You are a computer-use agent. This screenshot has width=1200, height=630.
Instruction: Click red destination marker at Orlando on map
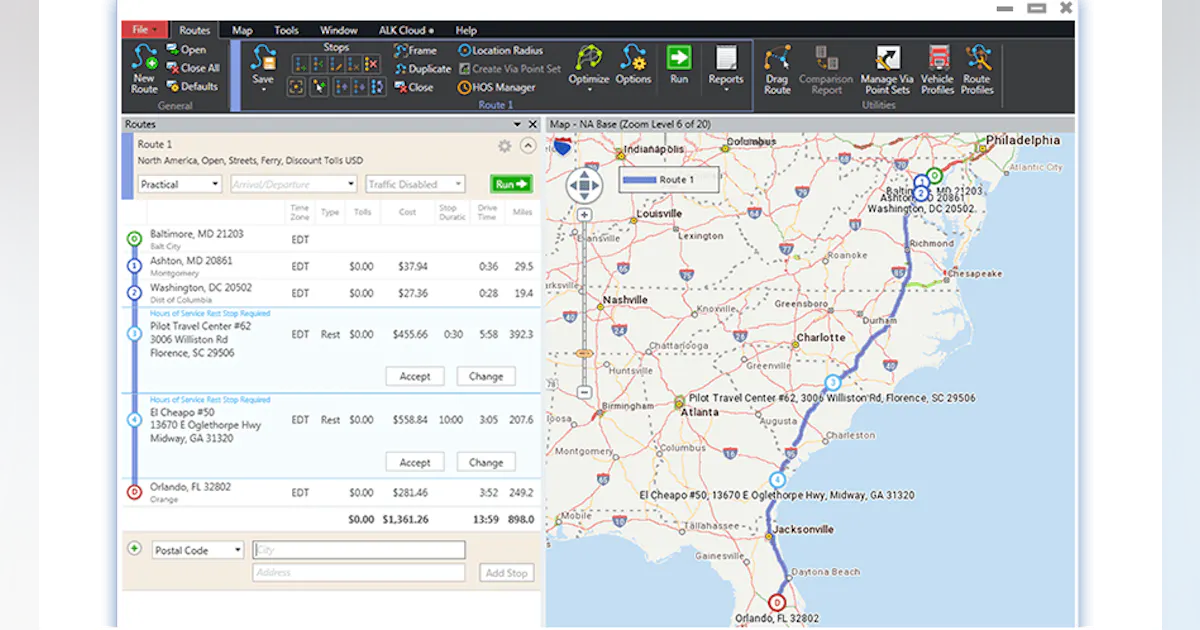point(777,603)
